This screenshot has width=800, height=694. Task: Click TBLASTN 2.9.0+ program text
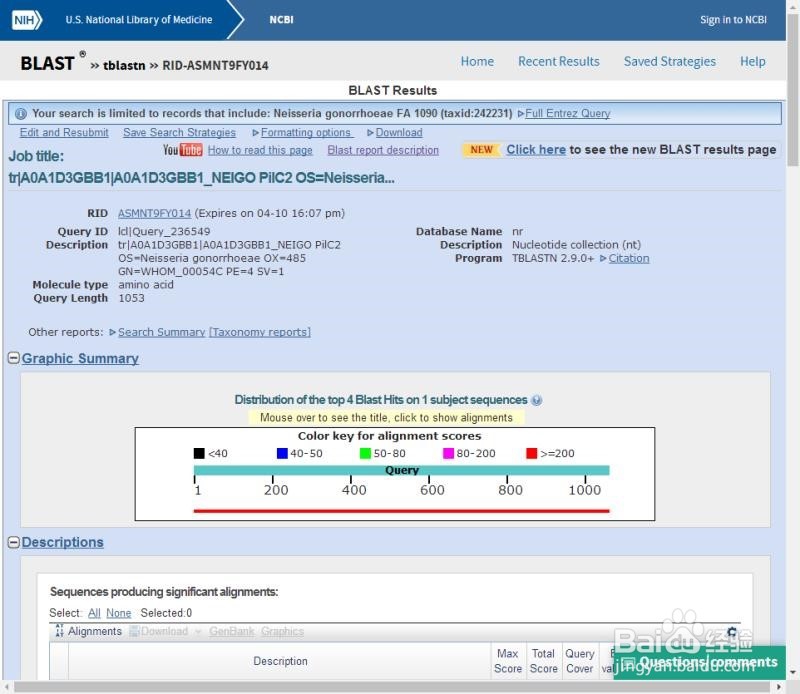pos(553,258)
